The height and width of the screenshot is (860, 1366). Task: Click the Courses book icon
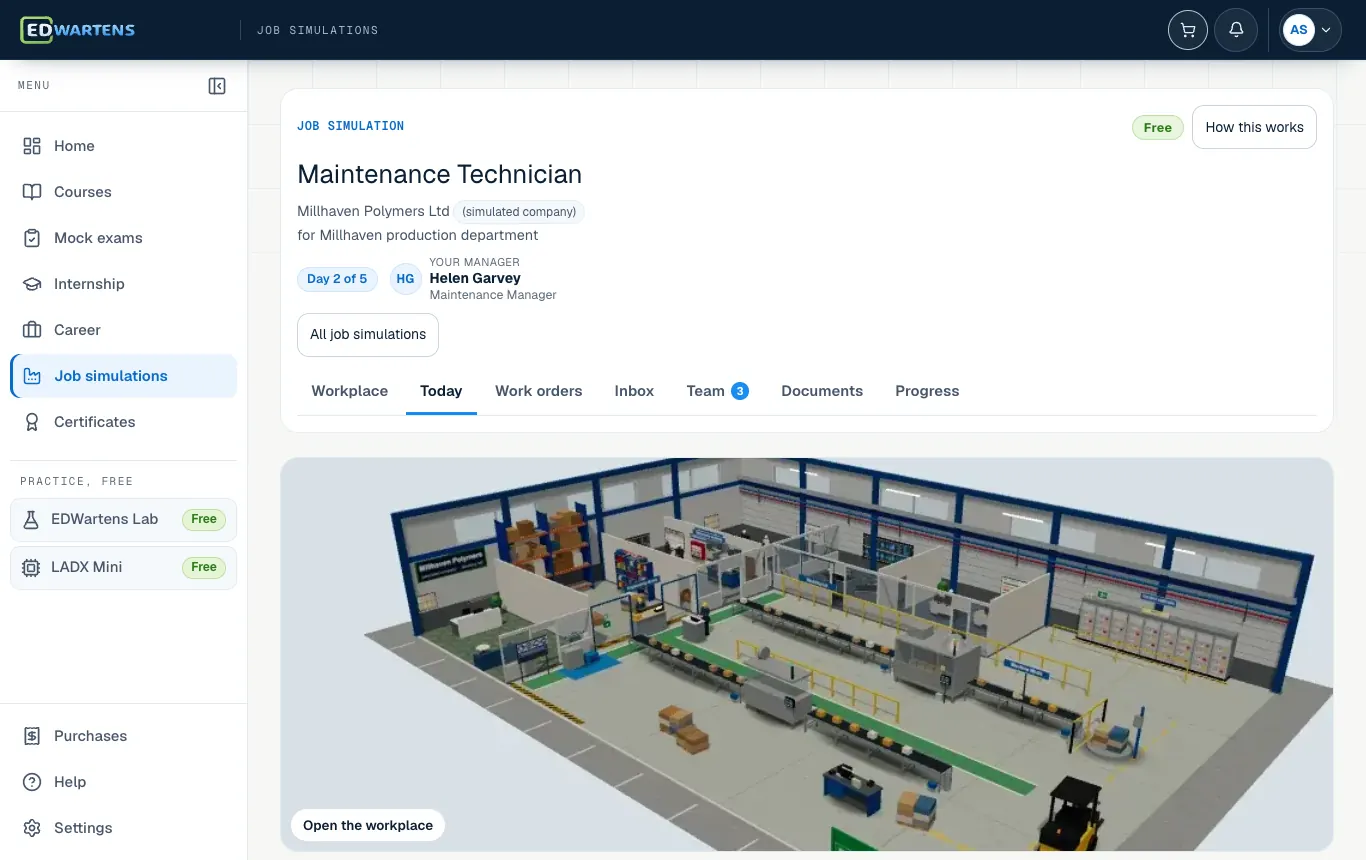32,192
